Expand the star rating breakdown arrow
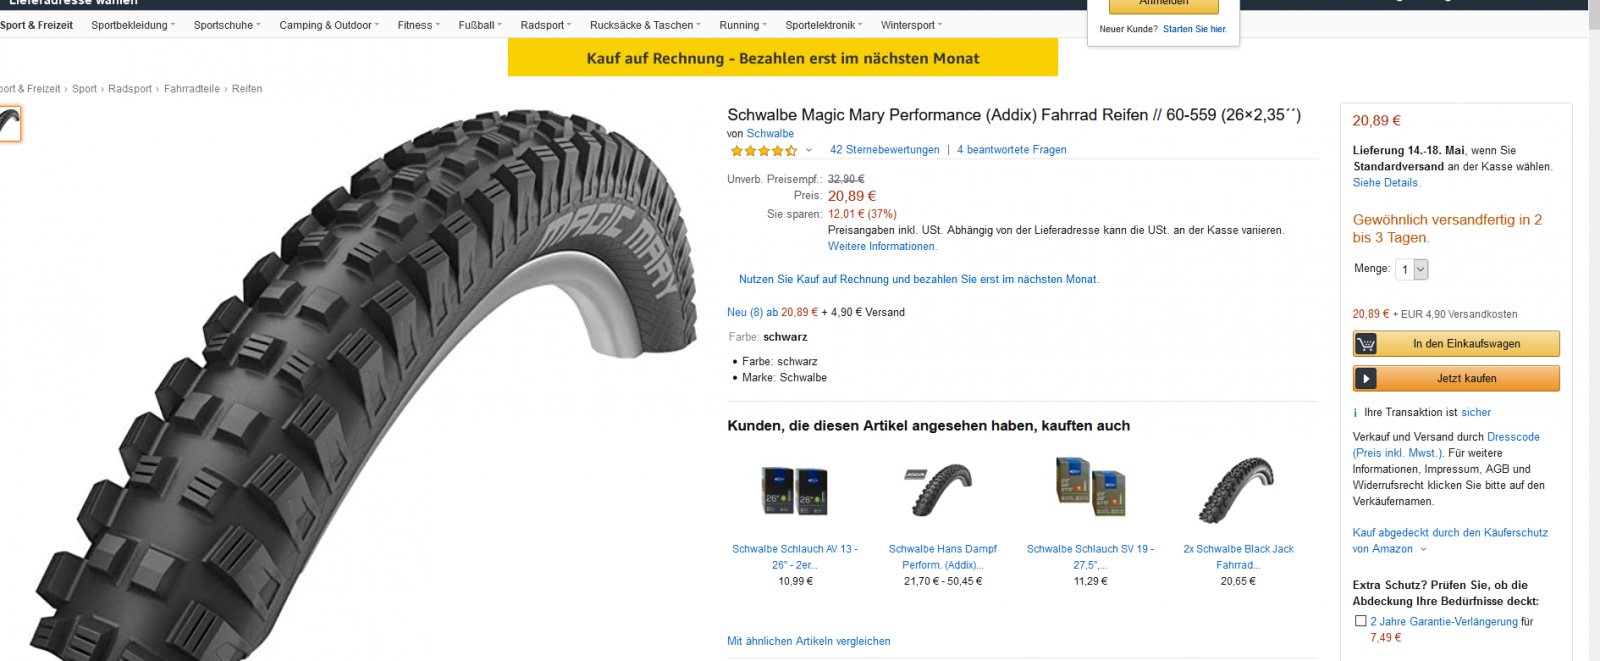 tap(809, 150)
